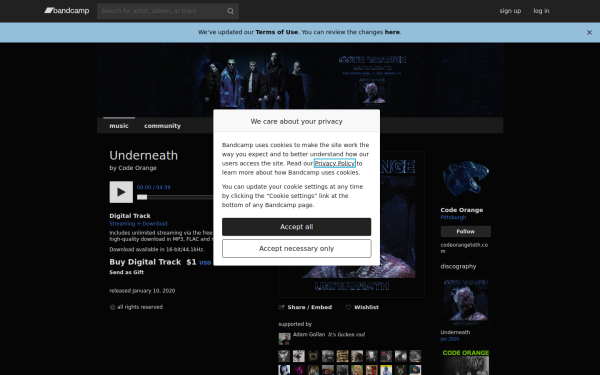Click the share arrow icon
600x375 pixels.
coord(282,307)
